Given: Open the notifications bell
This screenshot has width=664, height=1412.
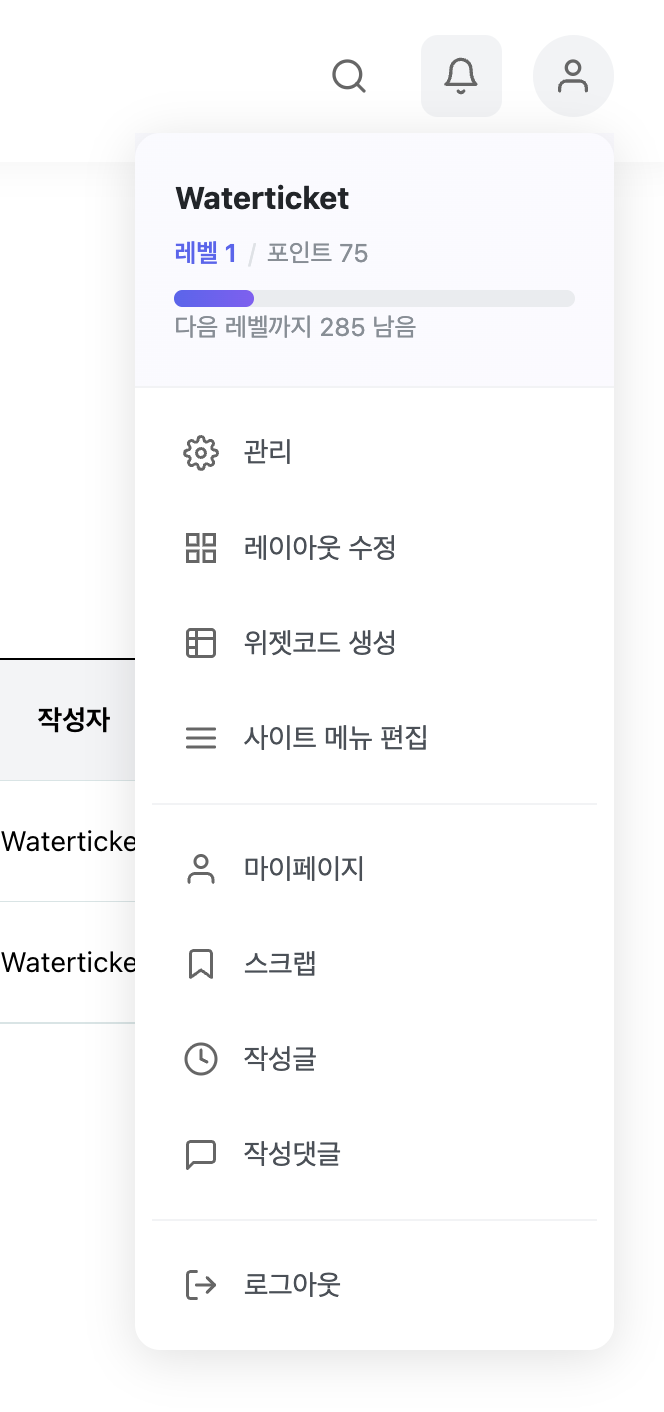Looking at the screenshot, I should pos(461,75).
